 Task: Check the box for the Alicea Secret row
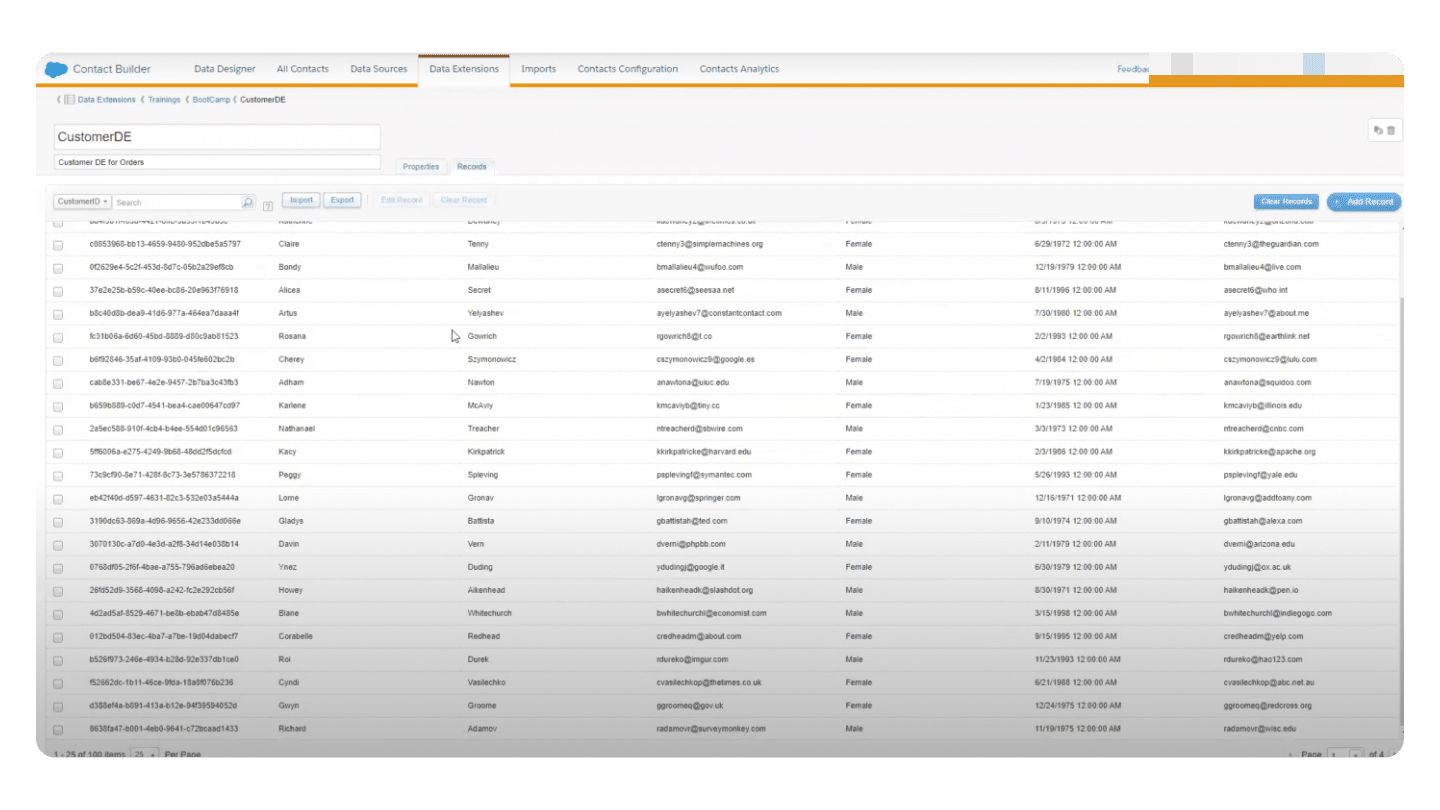(x=58, y=291)
